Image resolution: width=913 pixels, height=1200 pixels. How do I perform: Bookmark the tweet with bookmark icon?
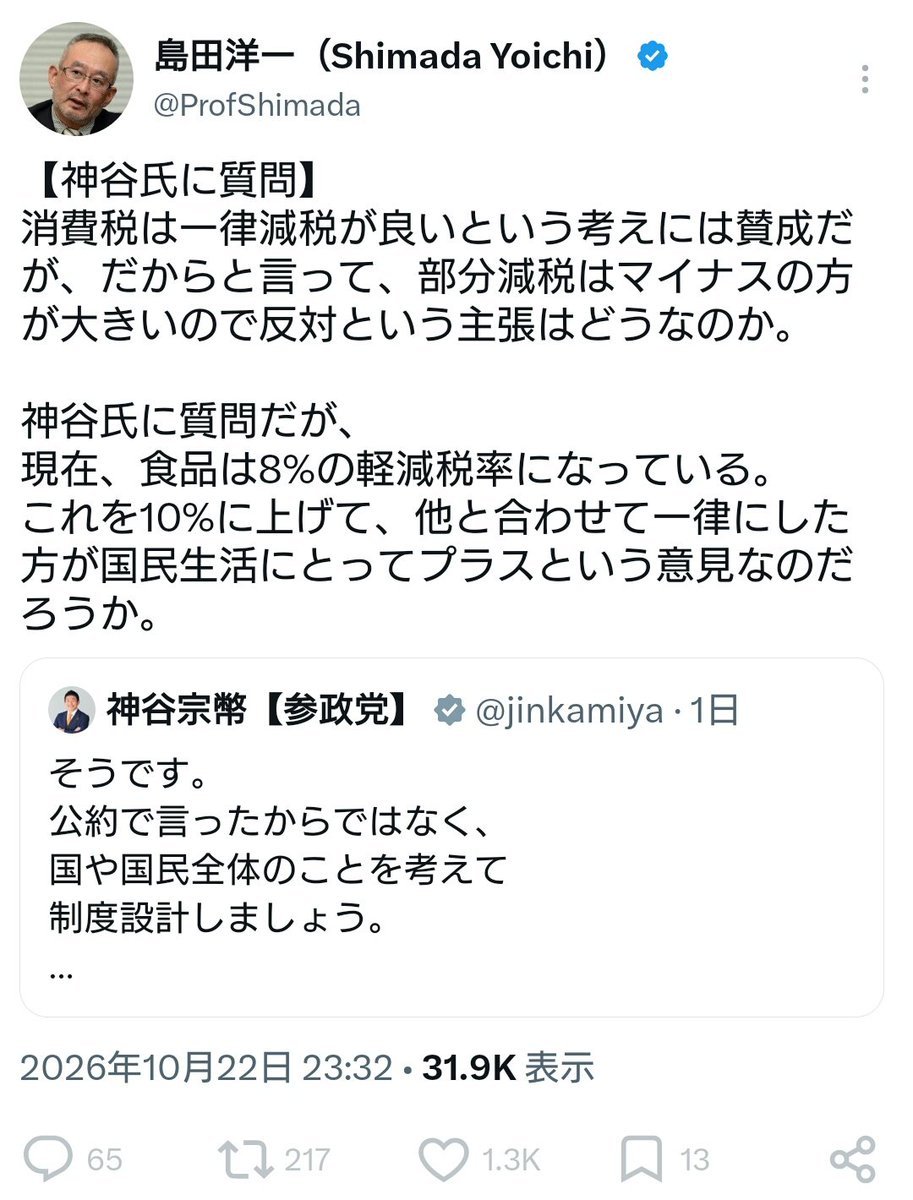pos(640,1159)
